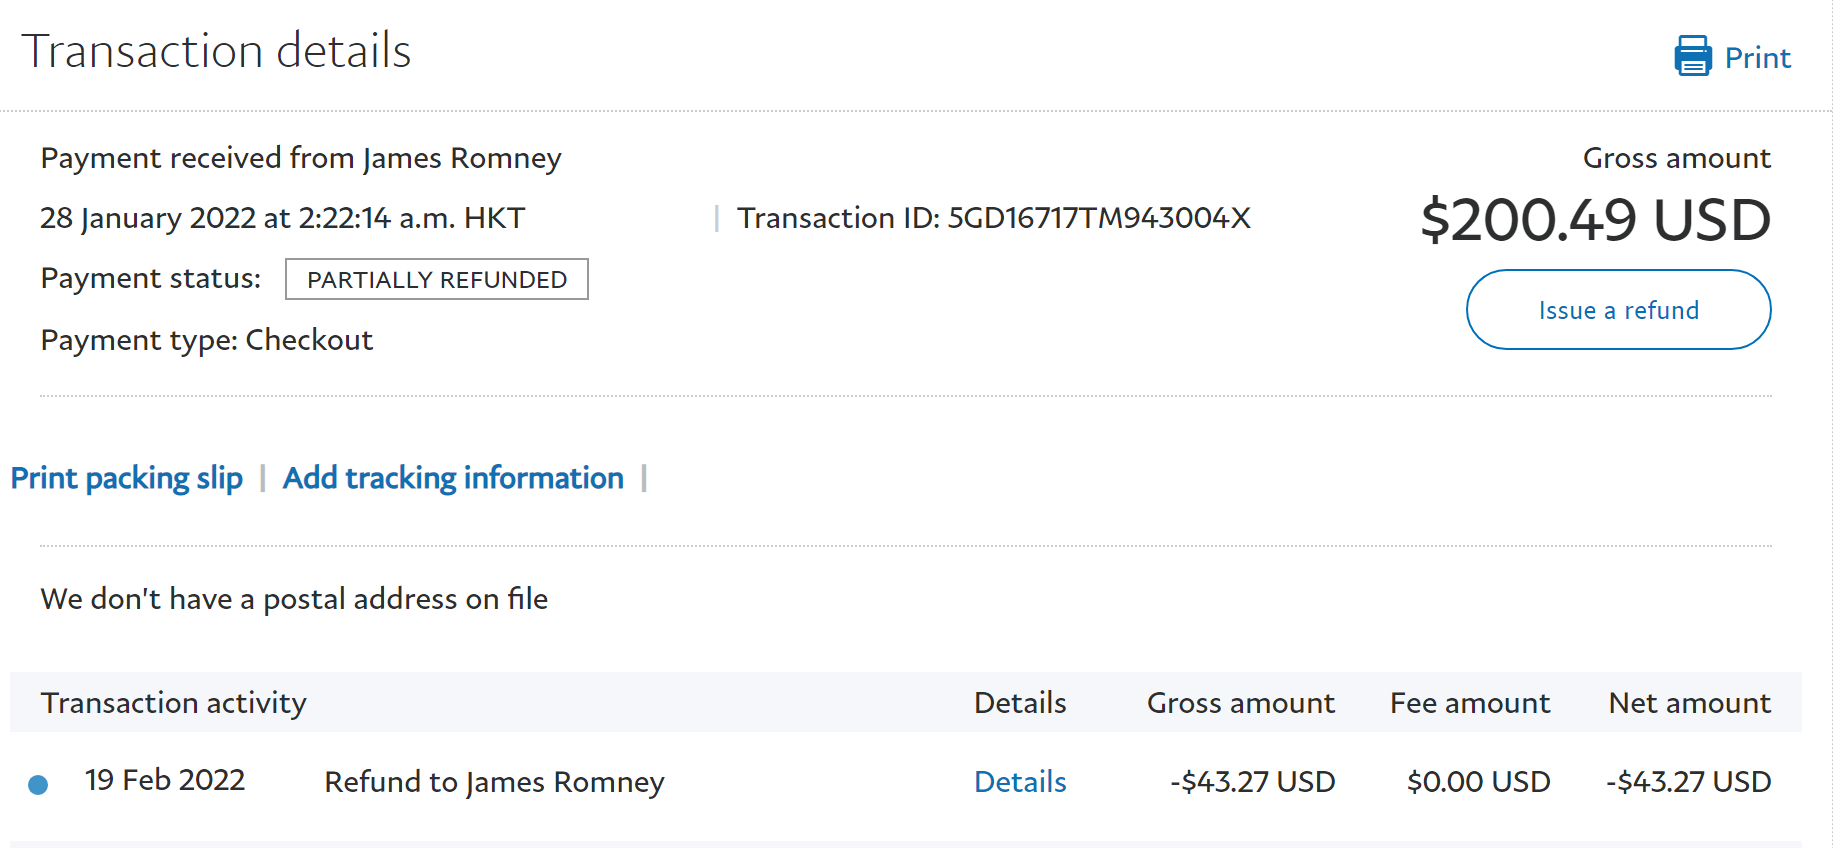Click the Transaction activity column header
The image size is (1833, 848).
coord(173,703)
